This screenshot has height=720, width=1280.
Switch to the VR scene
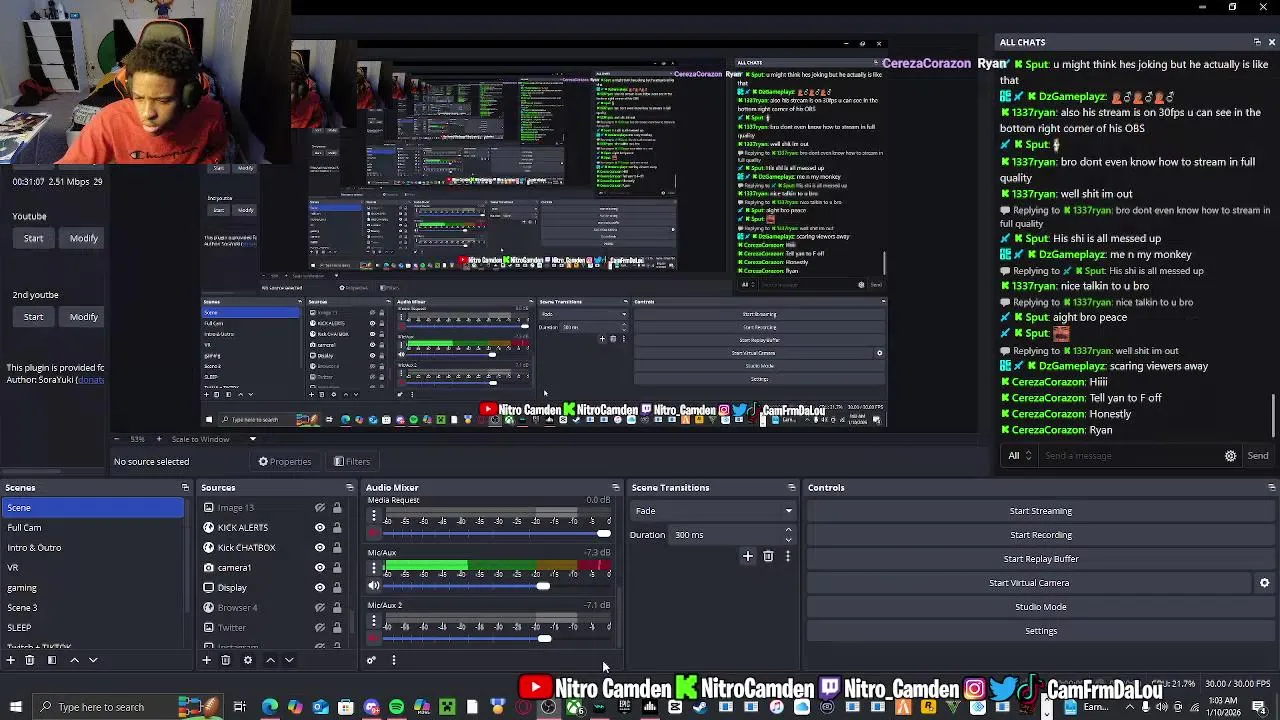click(93, 568)
